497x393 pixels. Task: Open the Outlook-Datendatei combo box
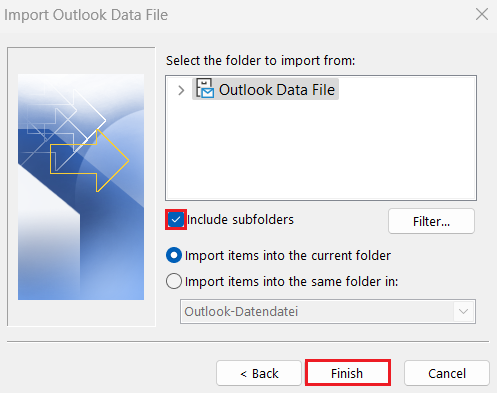click(x=328, y=311)
